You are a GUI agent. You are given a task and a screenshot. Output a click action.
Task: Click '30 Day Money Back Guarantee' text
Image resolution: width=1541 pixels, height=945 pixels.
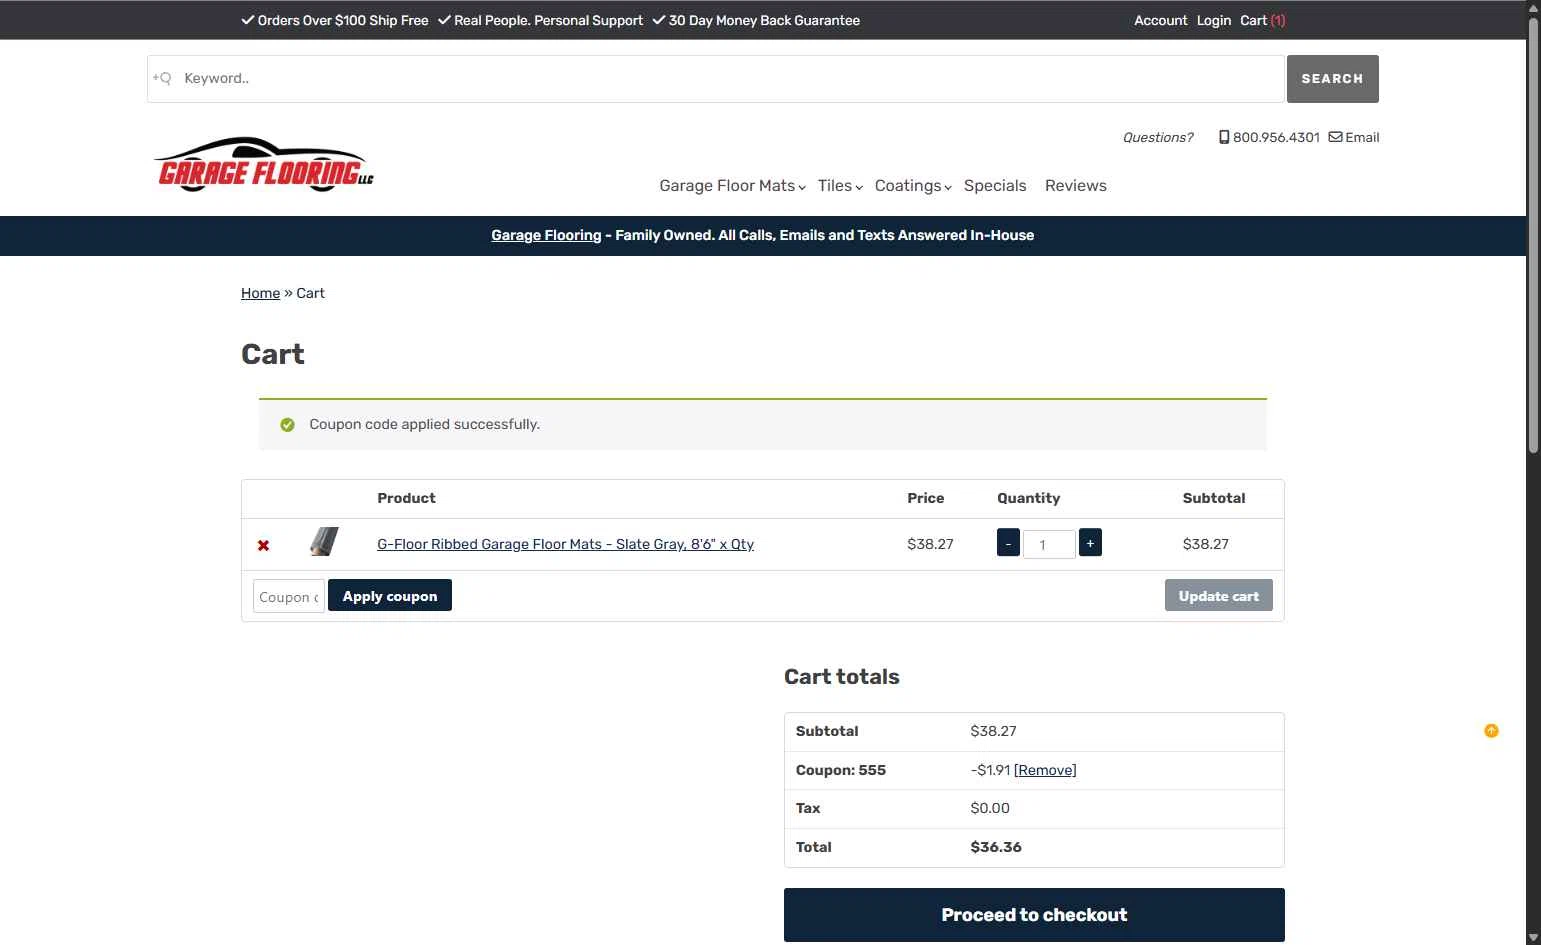point(764,20)
